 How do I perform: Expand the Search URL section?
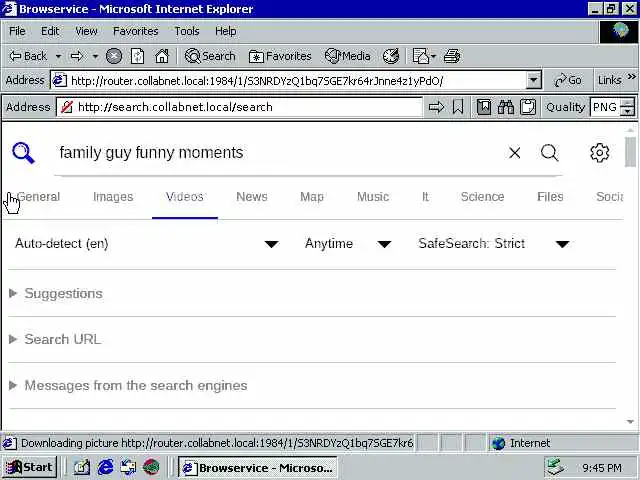pos(55,339)
